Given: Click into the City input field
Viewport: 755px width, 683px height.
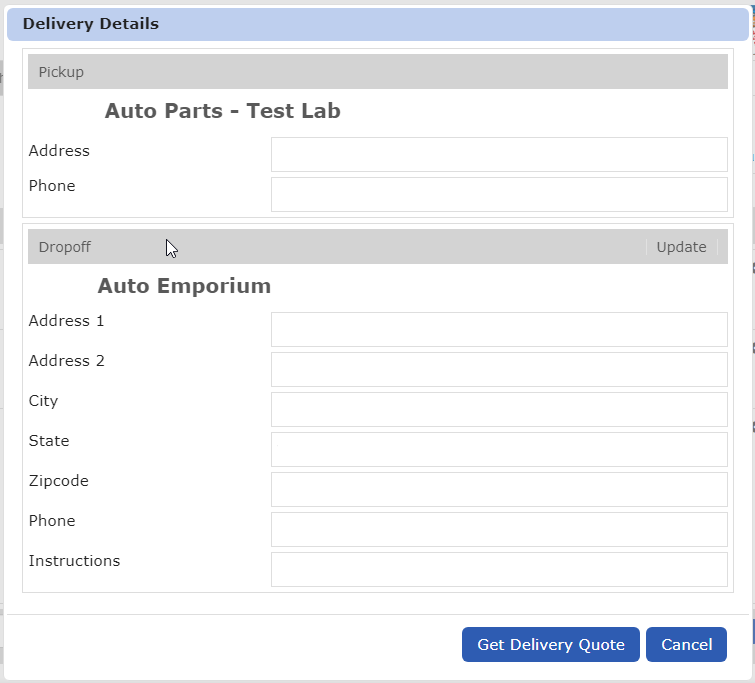Looking at the screenshot, I should tap(499, 410).
